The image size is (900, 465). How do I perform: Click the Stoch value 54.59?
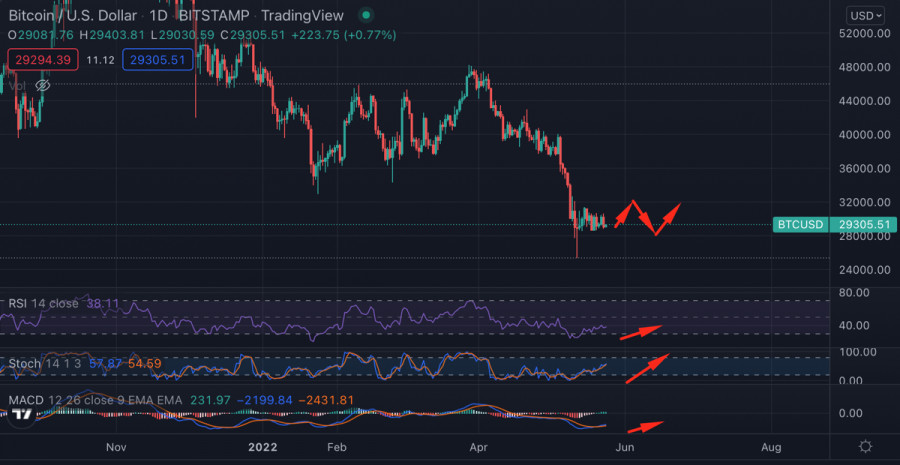[x=145, y=363]
